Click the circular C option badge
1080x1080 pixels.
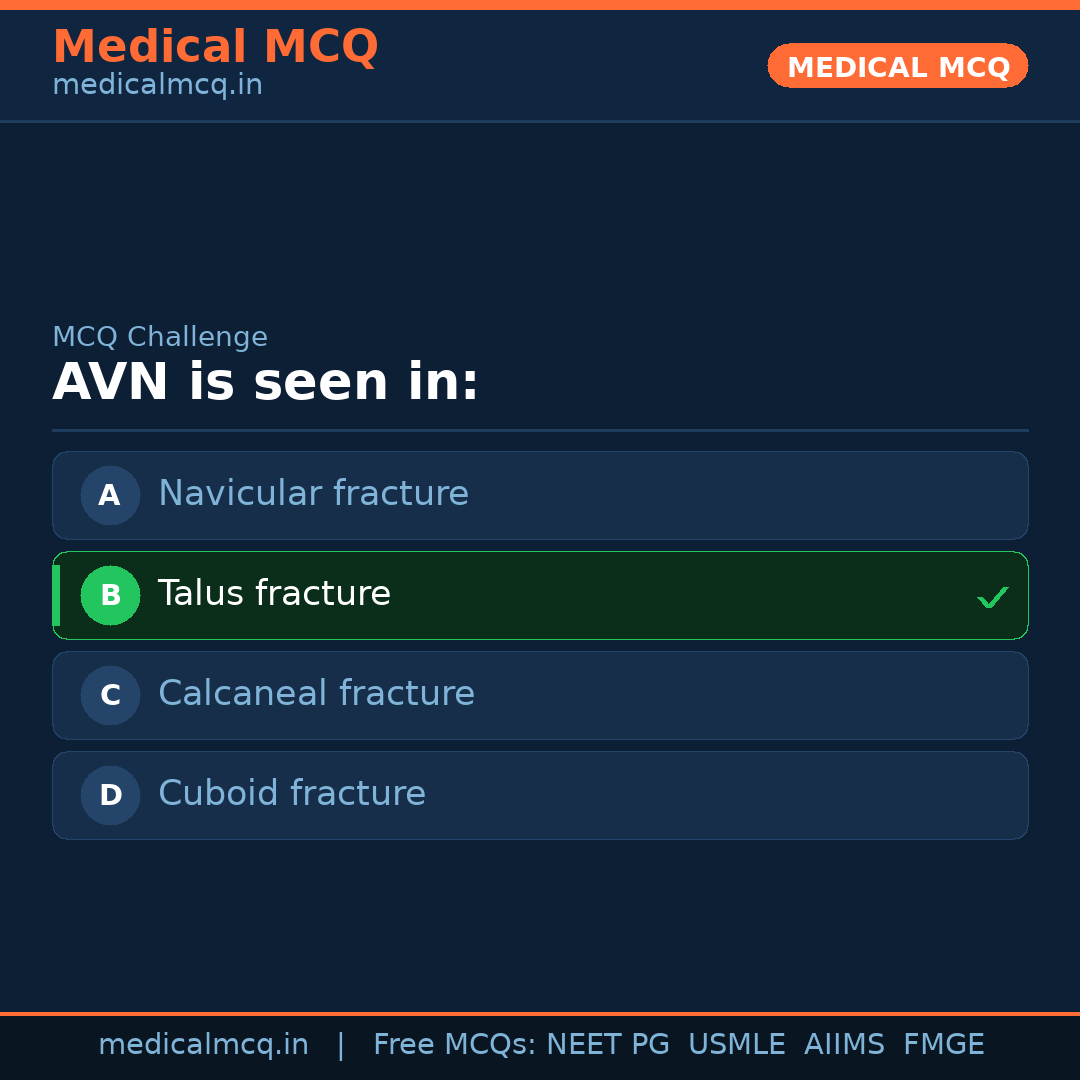(110, 695)
